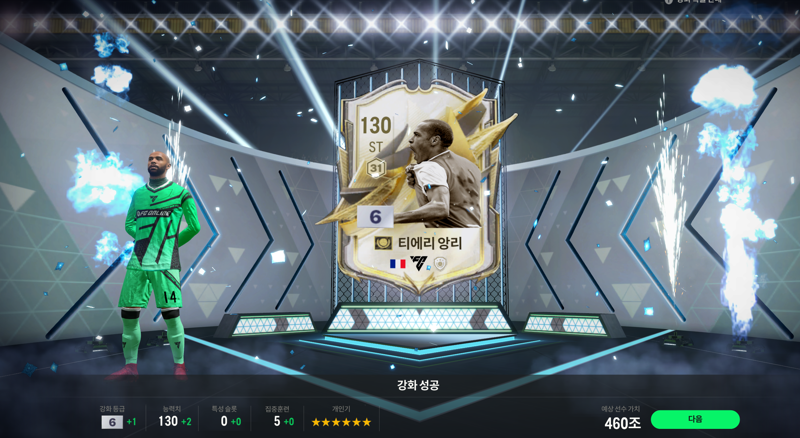
Task: Click the player name 티에리 앙리
Action: tap(430, 242)
